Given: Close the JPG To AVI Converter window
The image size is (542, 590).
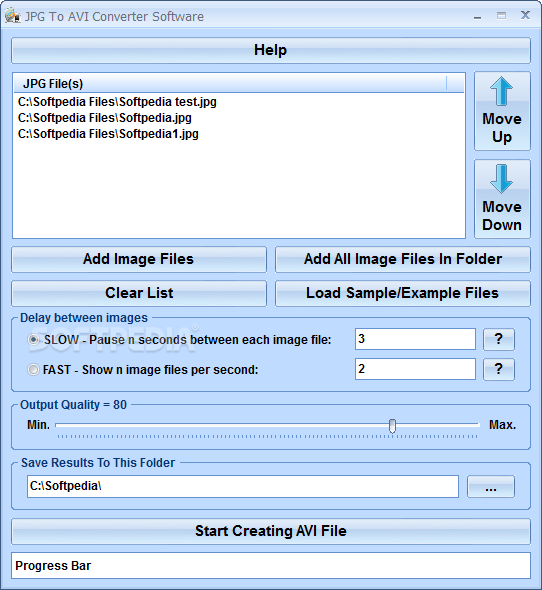Looking at the screenshot, I should [x=525, y=15].
